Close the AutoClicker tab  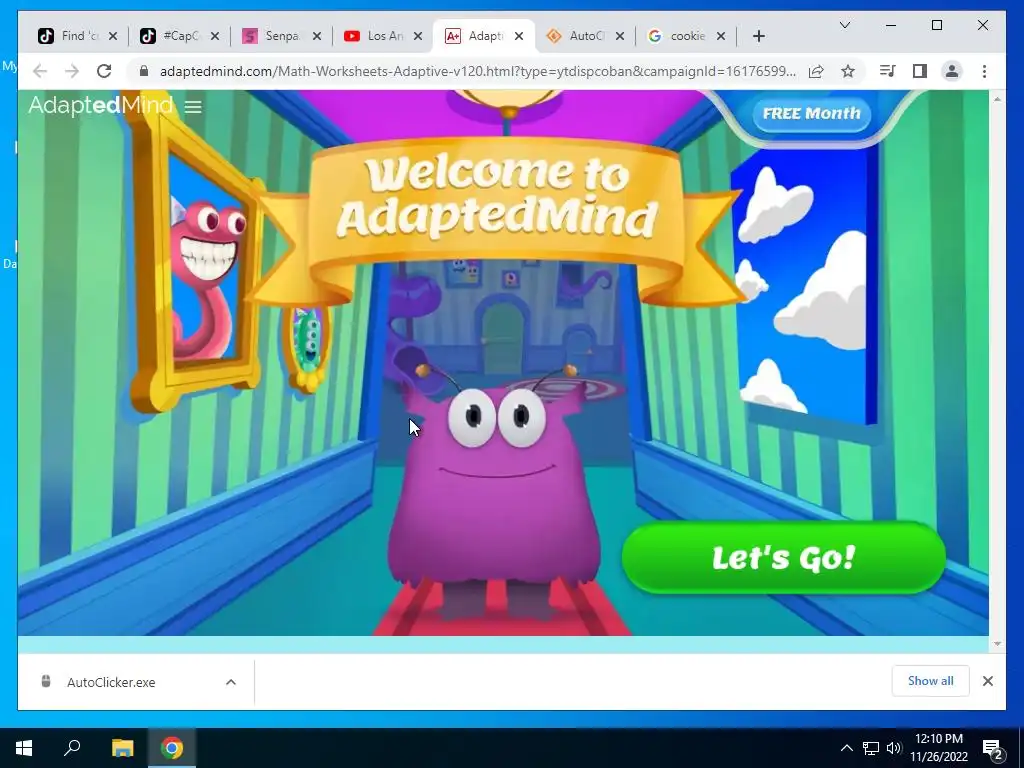point(620,36)
